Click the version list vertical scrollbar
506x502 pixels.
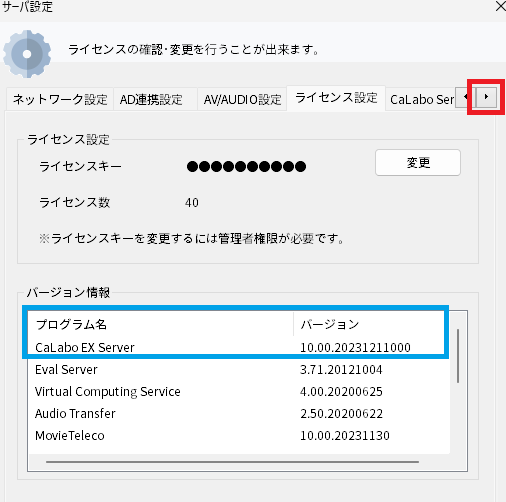[458, 356]
